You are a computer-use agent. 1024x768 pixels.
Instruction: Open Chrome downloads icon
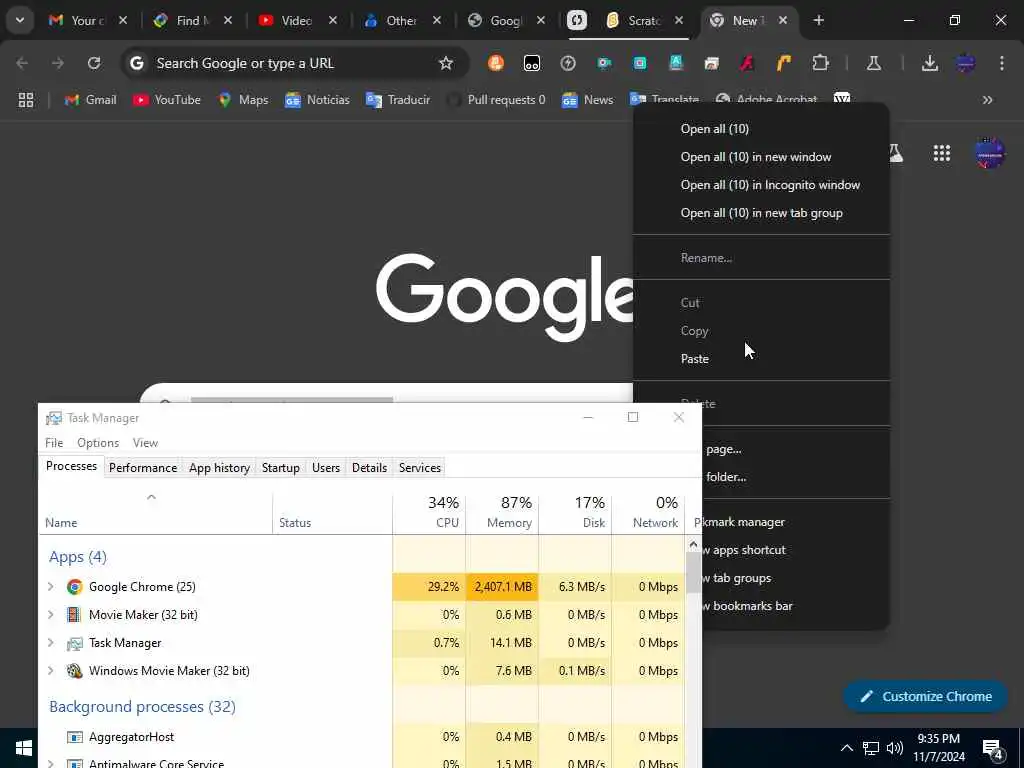pos(929,63)
